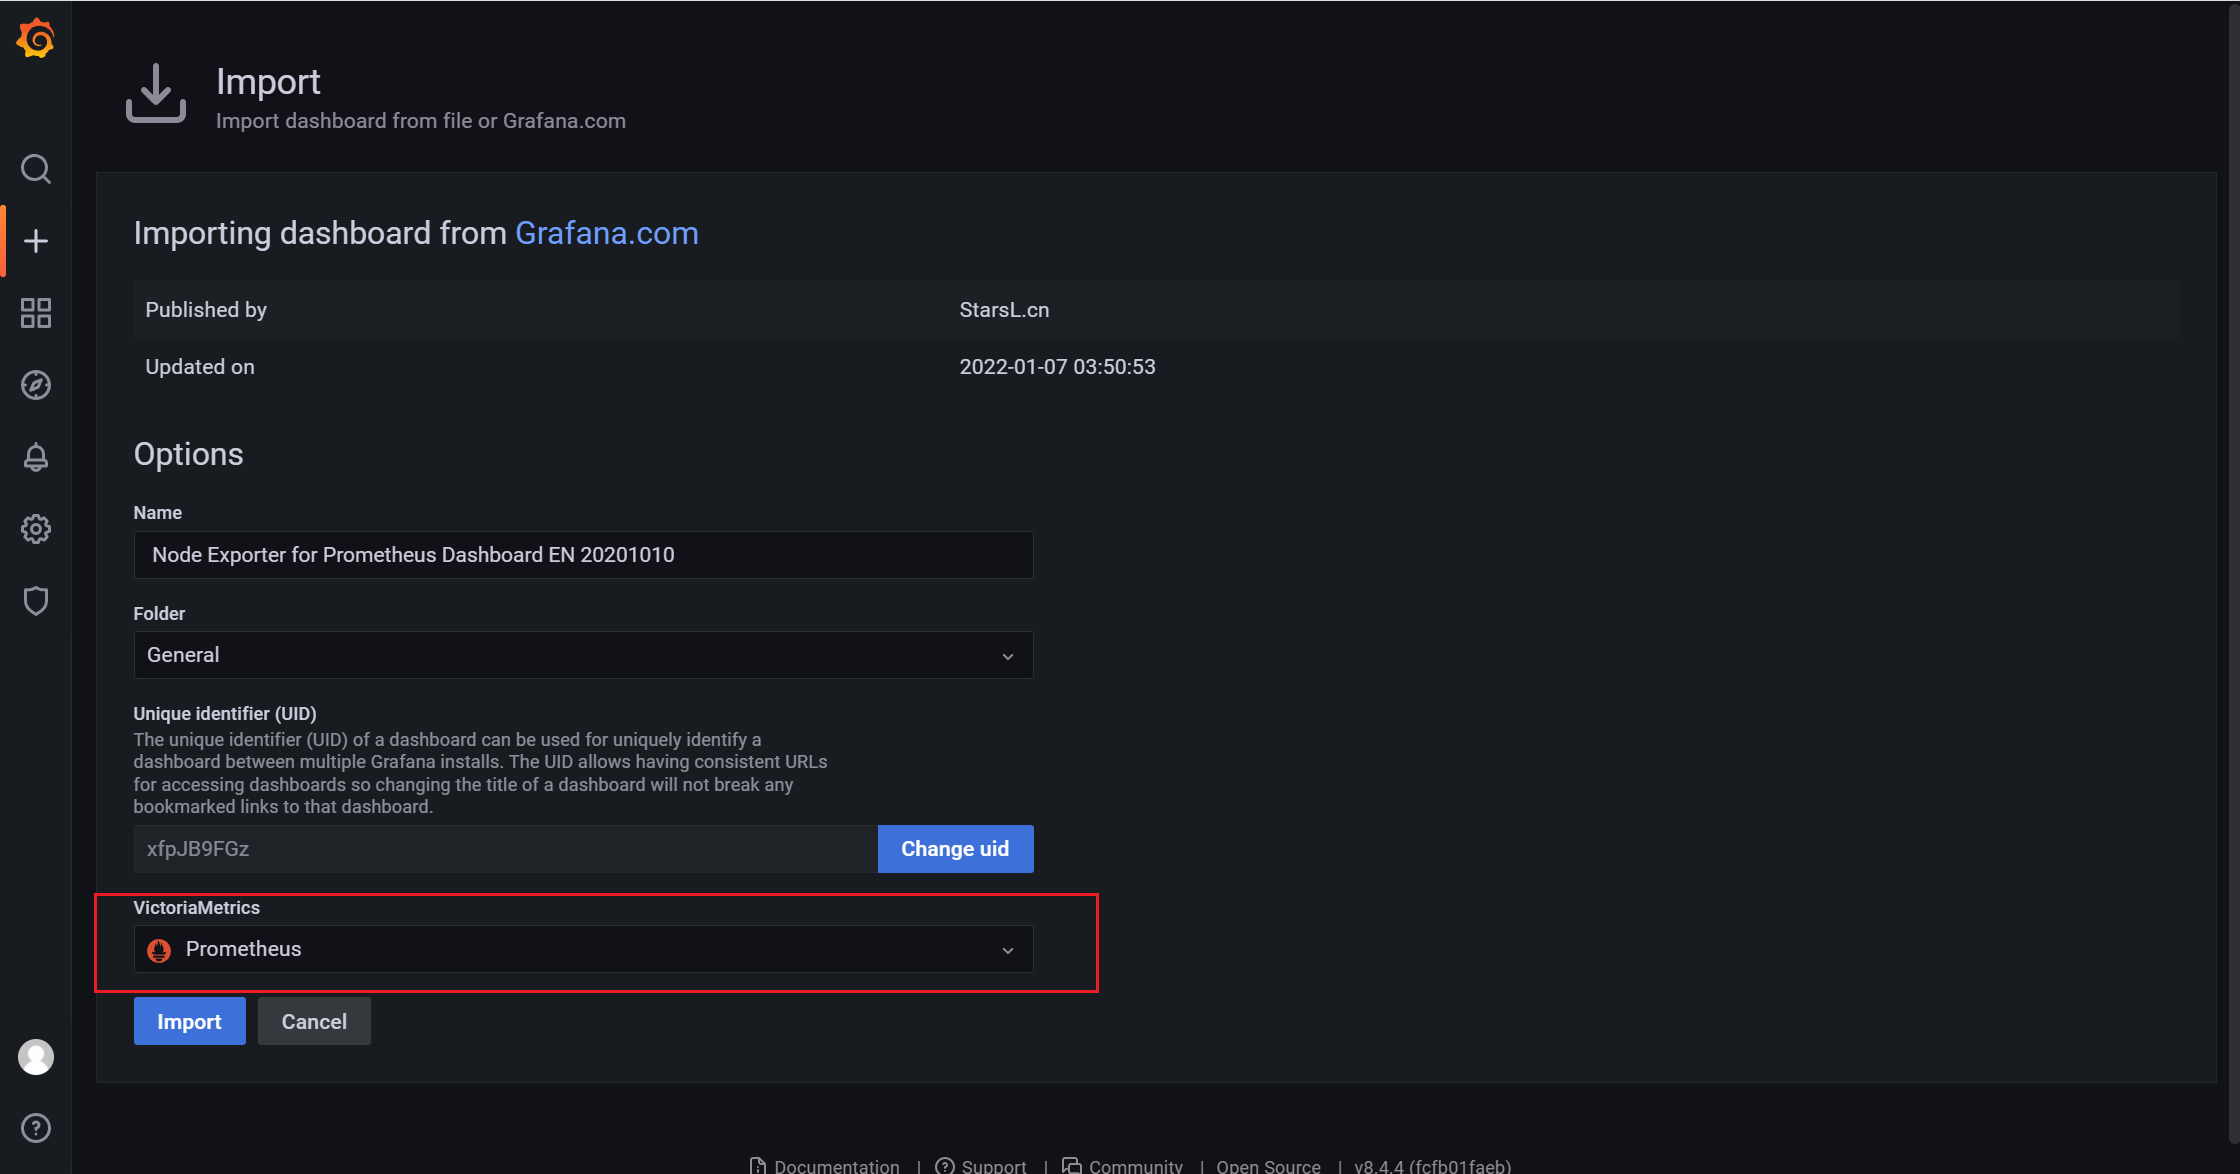Click the Grafana logo home icon
Viewport: 2240px width, 1174px height.
point(36,39)
